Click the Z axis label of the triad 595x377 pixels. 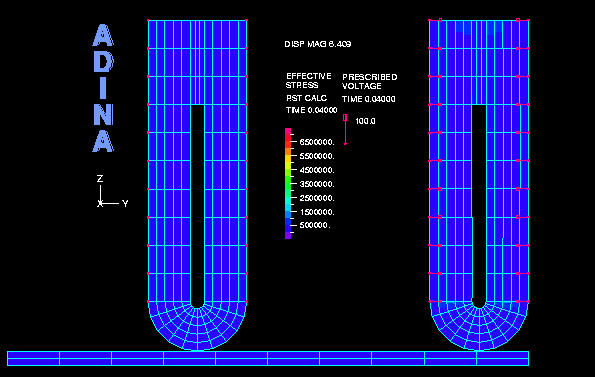100,179
